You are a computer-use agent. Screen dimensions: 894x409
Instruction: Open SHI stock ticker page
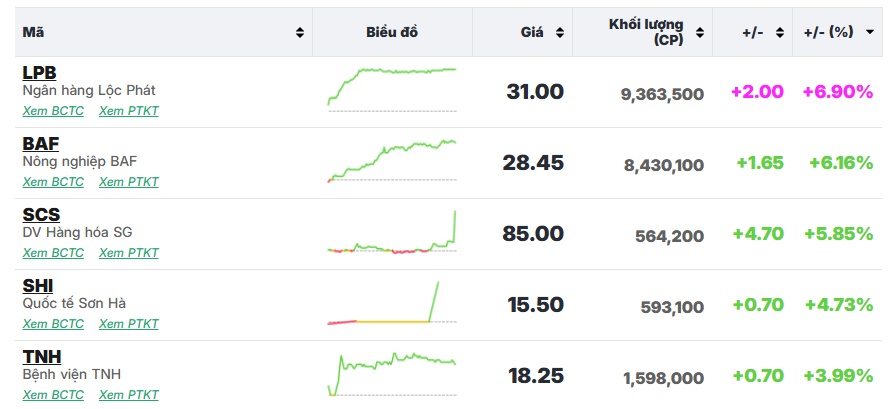(x=38, y=286)
